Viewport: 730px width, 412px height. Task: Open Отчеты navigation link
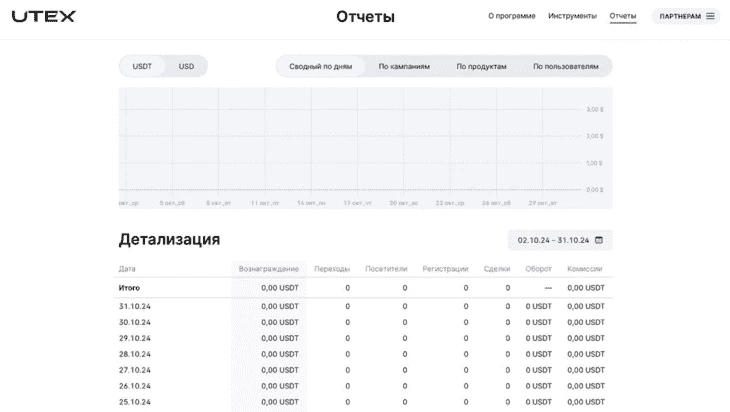click(622, 16)
